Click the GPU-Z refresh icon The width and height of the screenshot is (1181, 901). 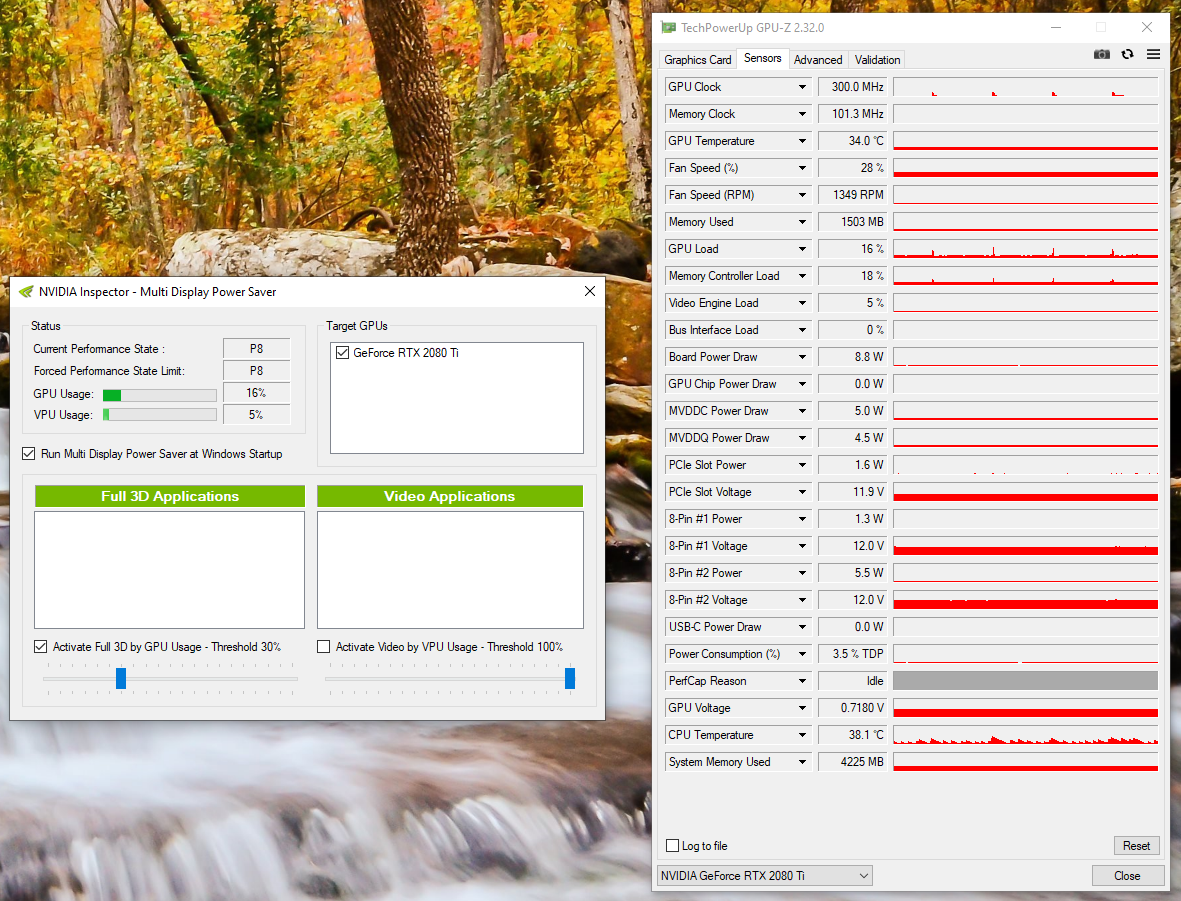[x=1128, y=54]
